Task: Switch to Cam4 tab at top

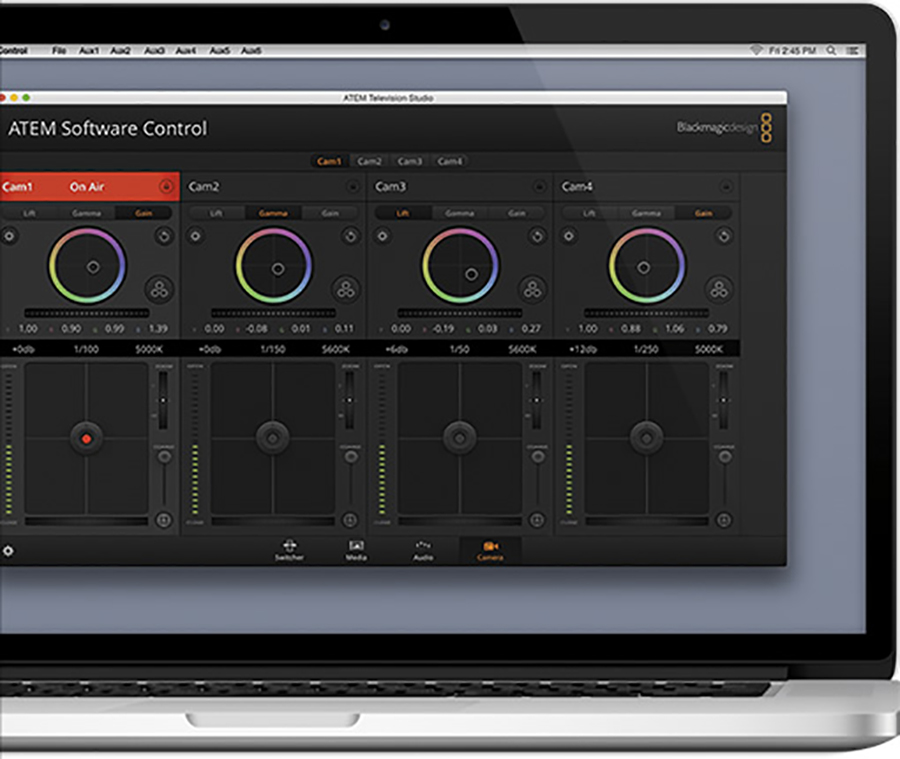Action: pyautogui.click(x=449, y=161)
